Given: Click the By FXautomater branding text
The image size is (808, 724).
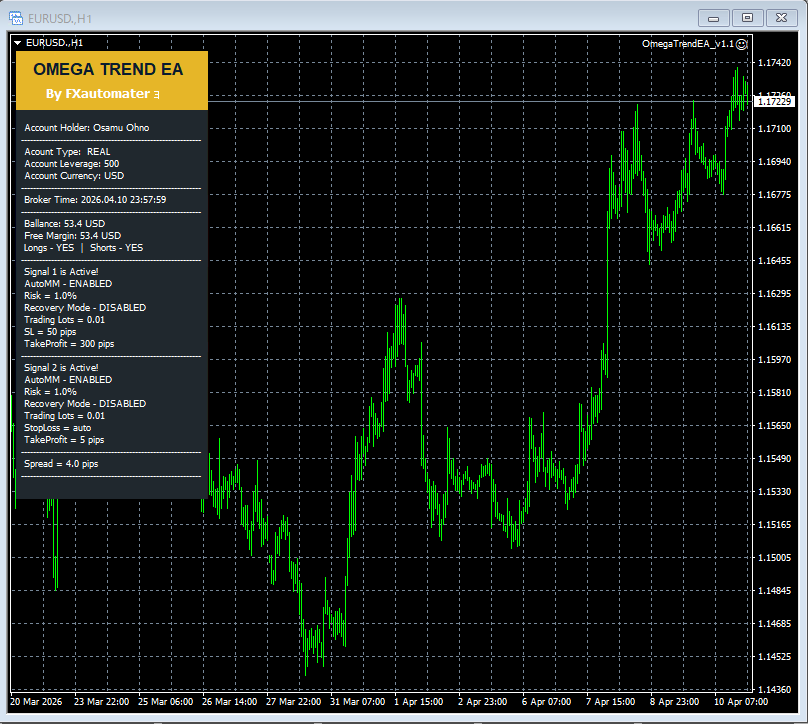Looking at the screenshot, I should [96, 94].
